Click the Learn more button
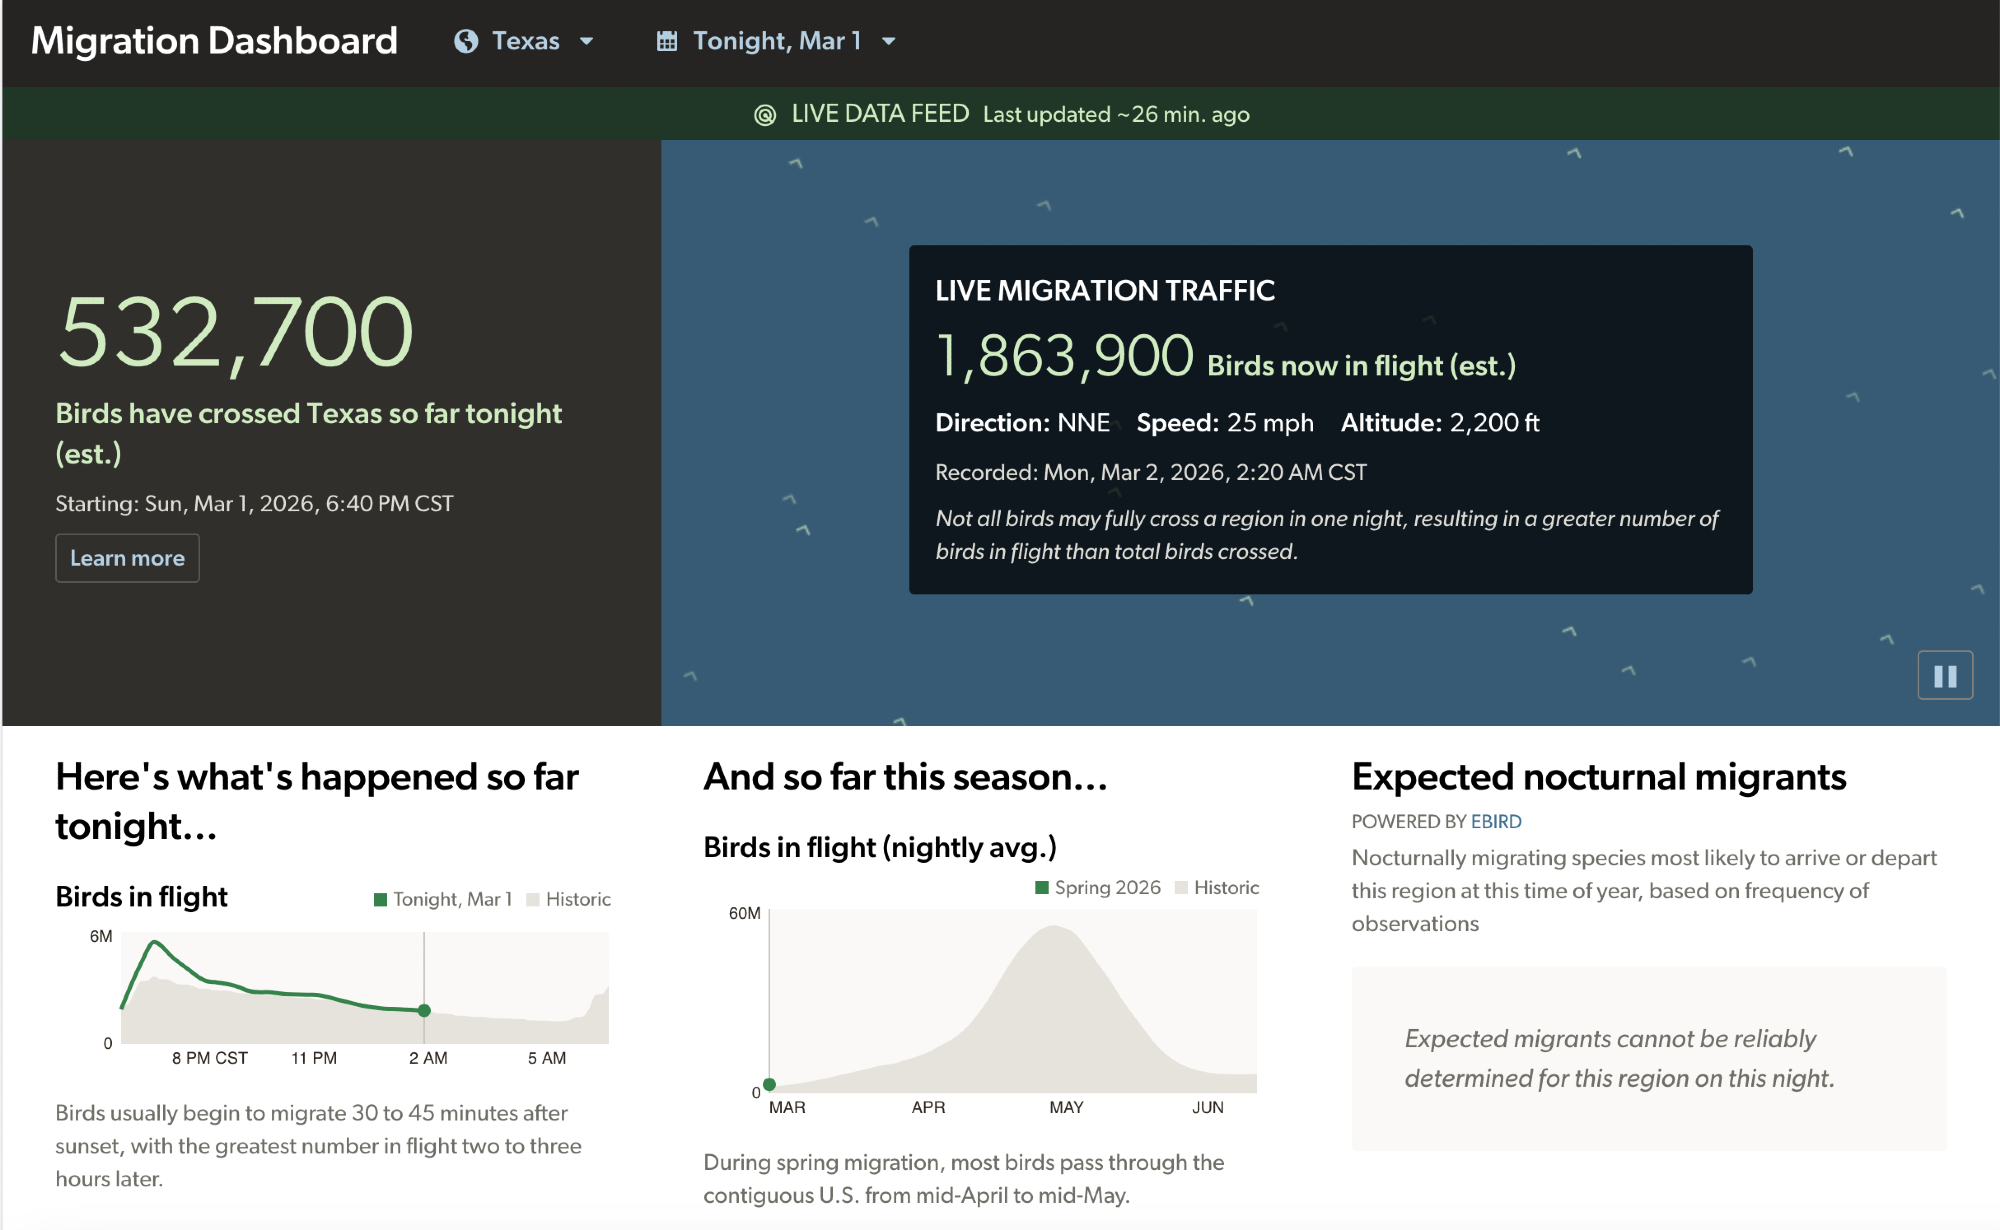This screenshot has width=2000, height=1230. pos(127,558)
